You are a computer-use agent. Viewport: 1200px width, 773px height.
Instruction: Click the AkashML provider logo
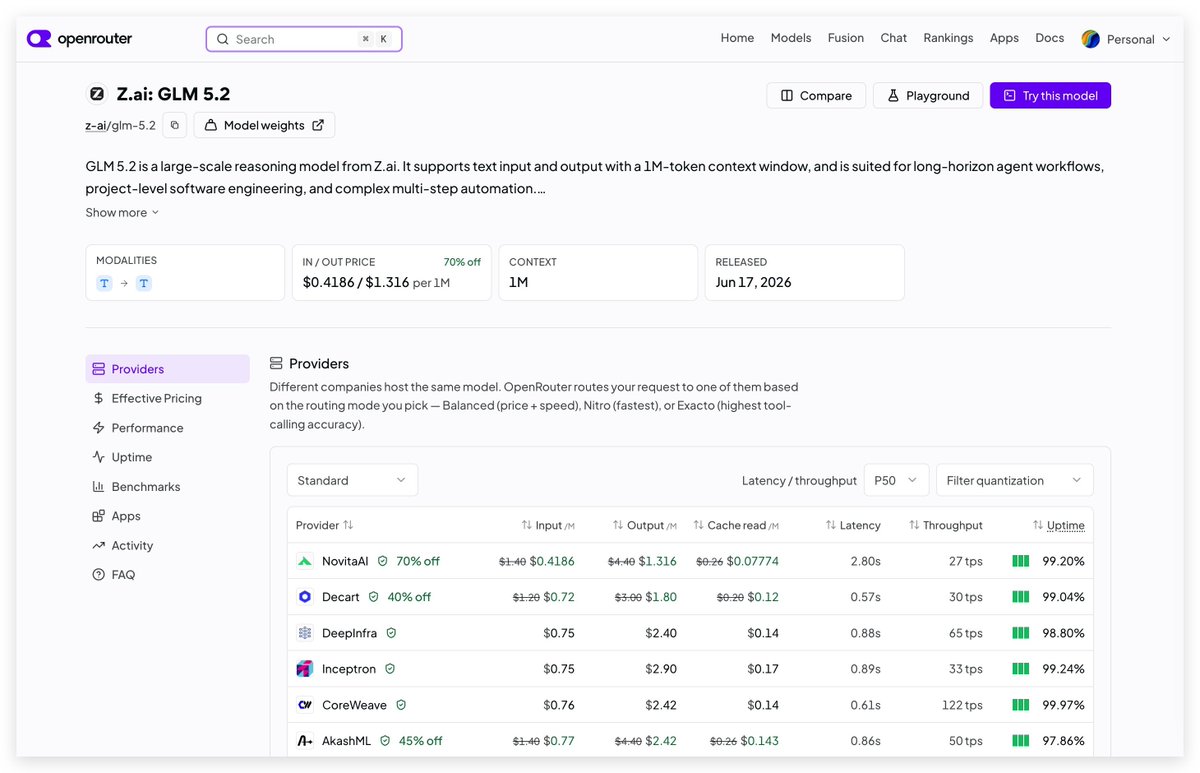pyautogui.click(x=305, y=741)
